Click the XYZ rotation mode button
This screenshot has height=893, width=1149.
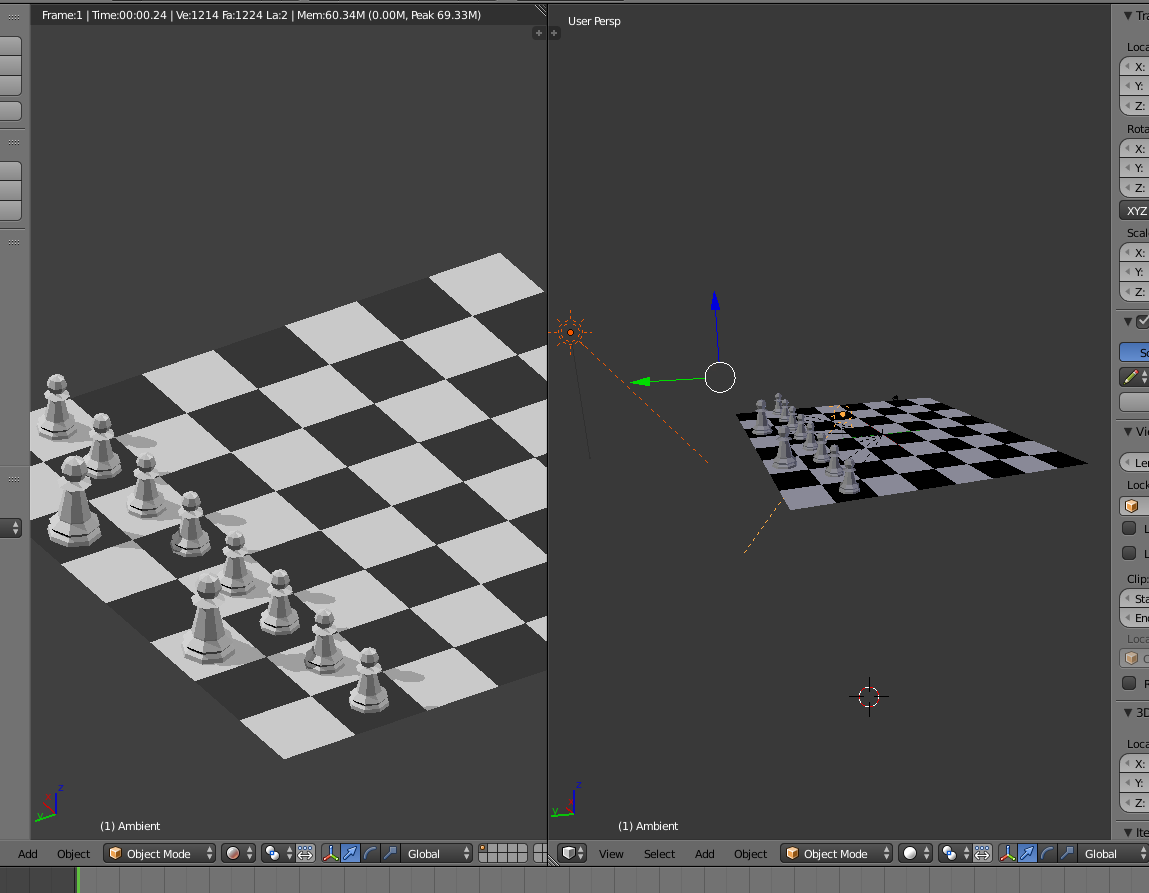(1135, 211)
